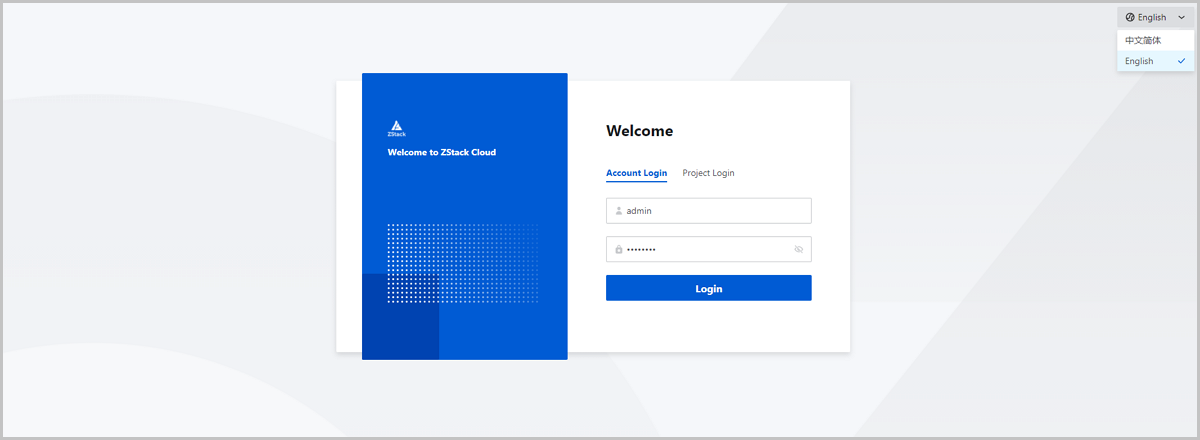The height and width of the screenshot is (440, 1200).
Task: Select the Account Login tab
Action: (636, 173)
